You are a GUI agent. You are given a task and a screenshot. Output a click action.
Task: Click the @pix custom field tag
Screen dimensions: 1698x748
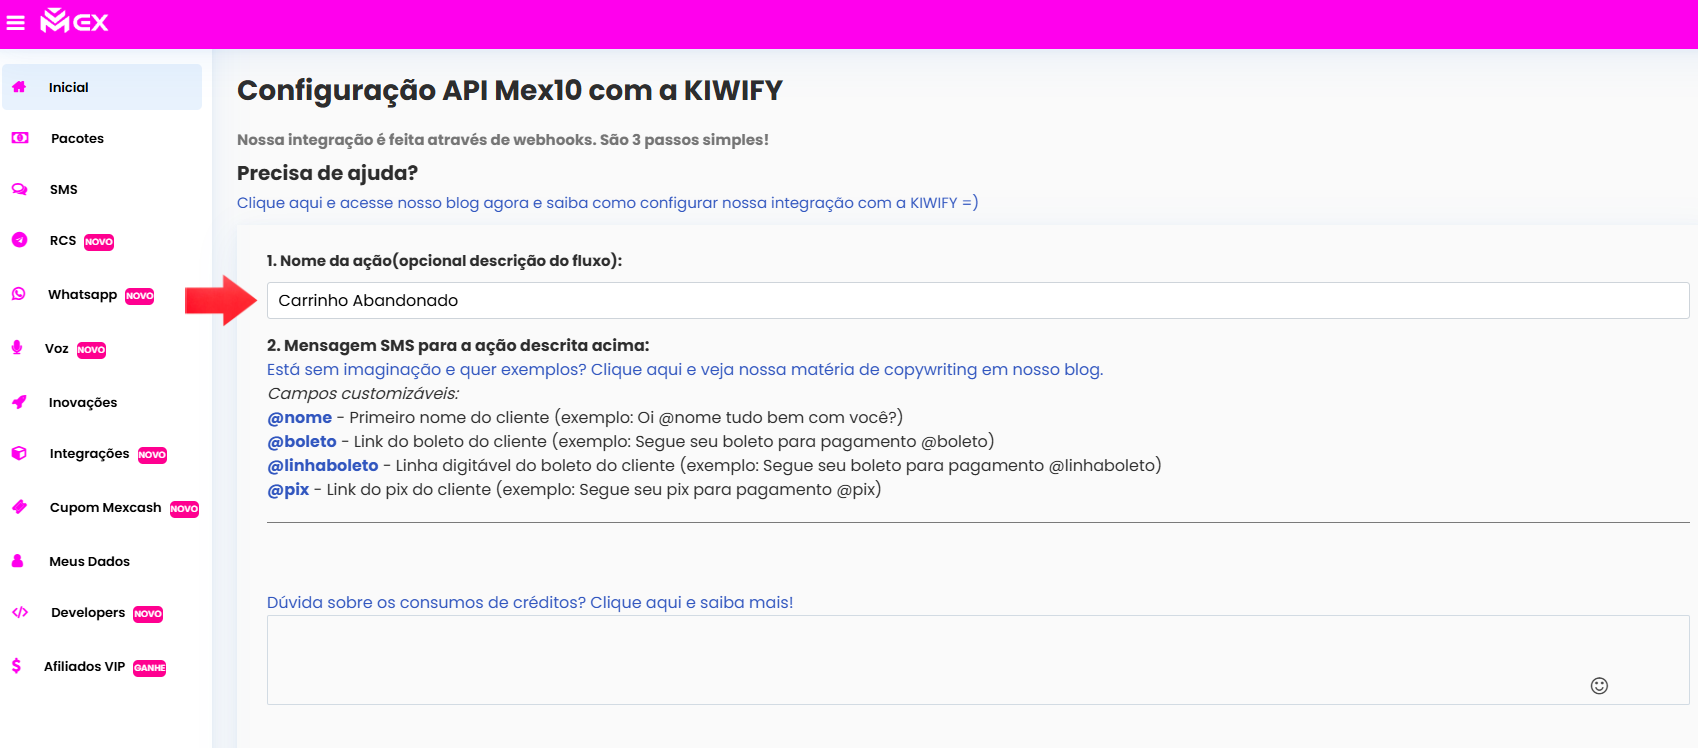[x=288, y=489]
